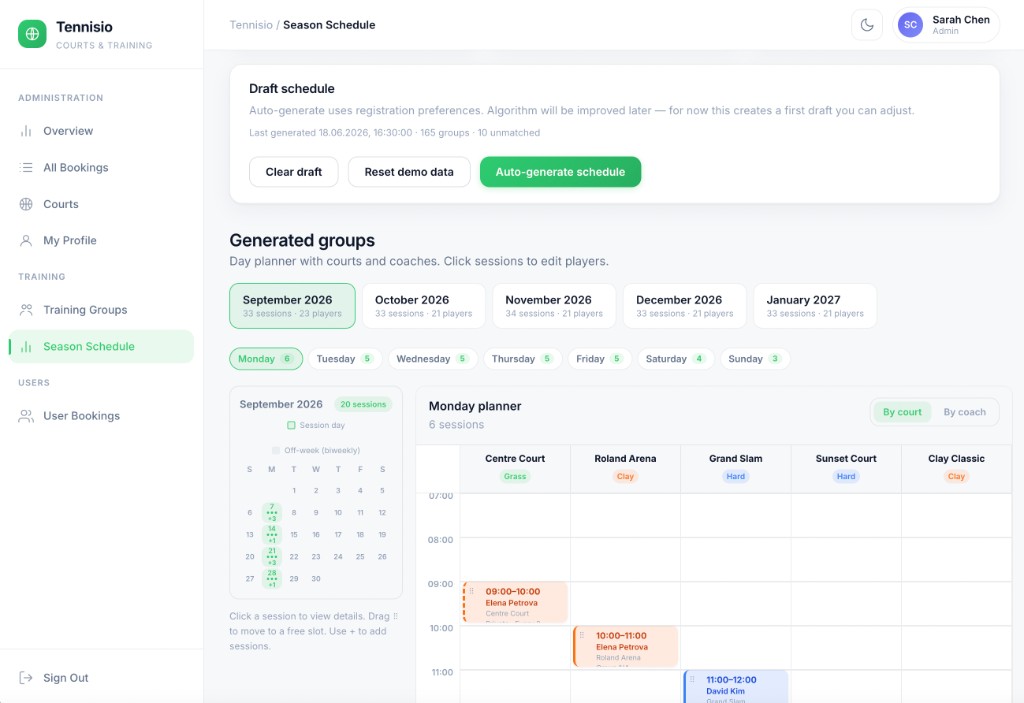This screenshot has width=1024, height=703.
Task: Click the Courts globe icon
Action: click(26, 204)
